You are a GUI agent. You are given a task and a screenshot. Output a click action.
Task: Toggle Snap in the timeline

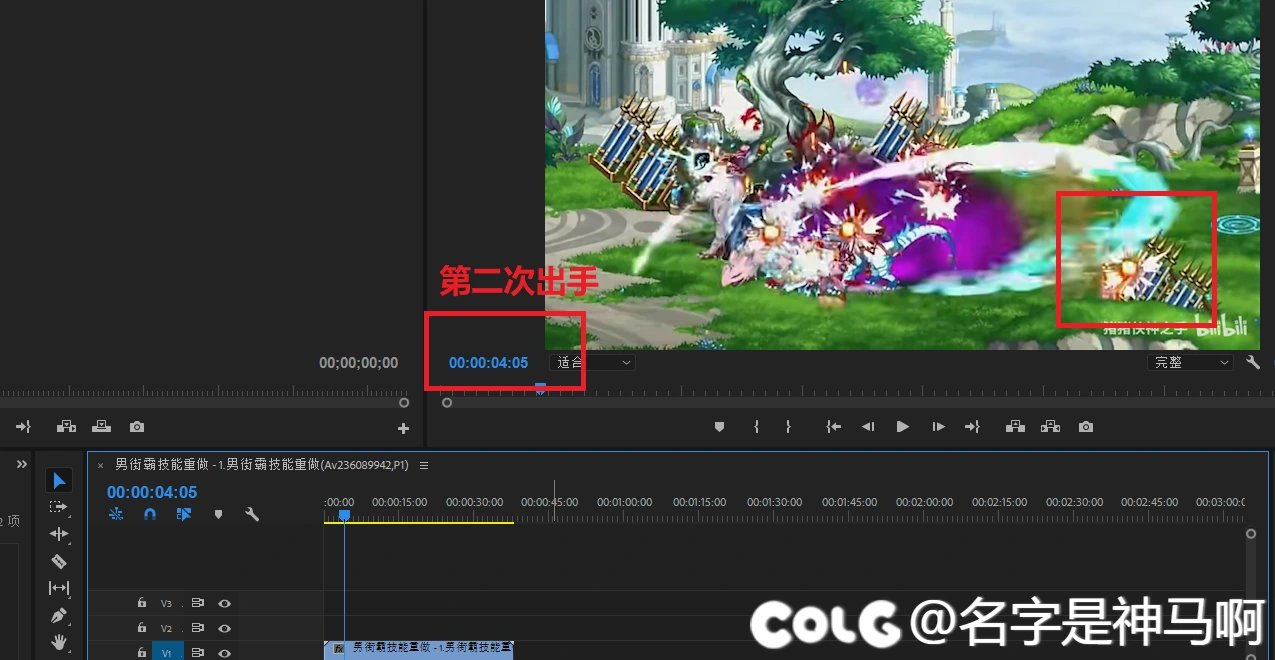[150, 514]
